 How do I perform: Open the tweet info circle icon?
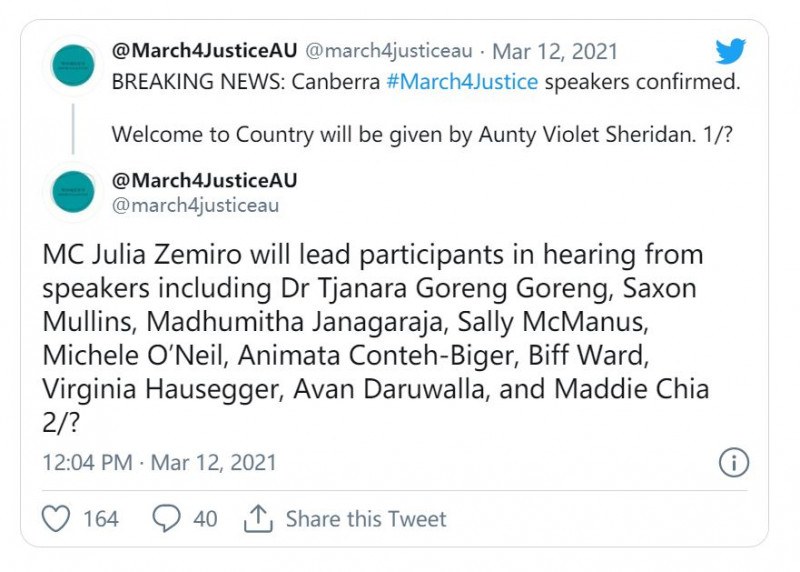734,463
